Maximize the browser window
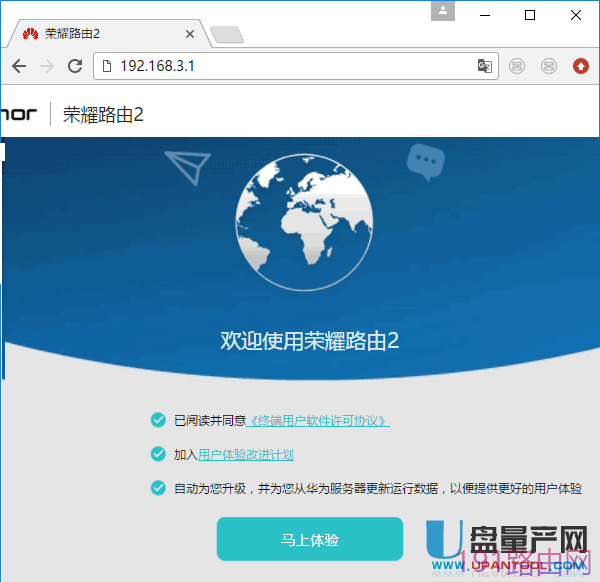 coord(530,15)
